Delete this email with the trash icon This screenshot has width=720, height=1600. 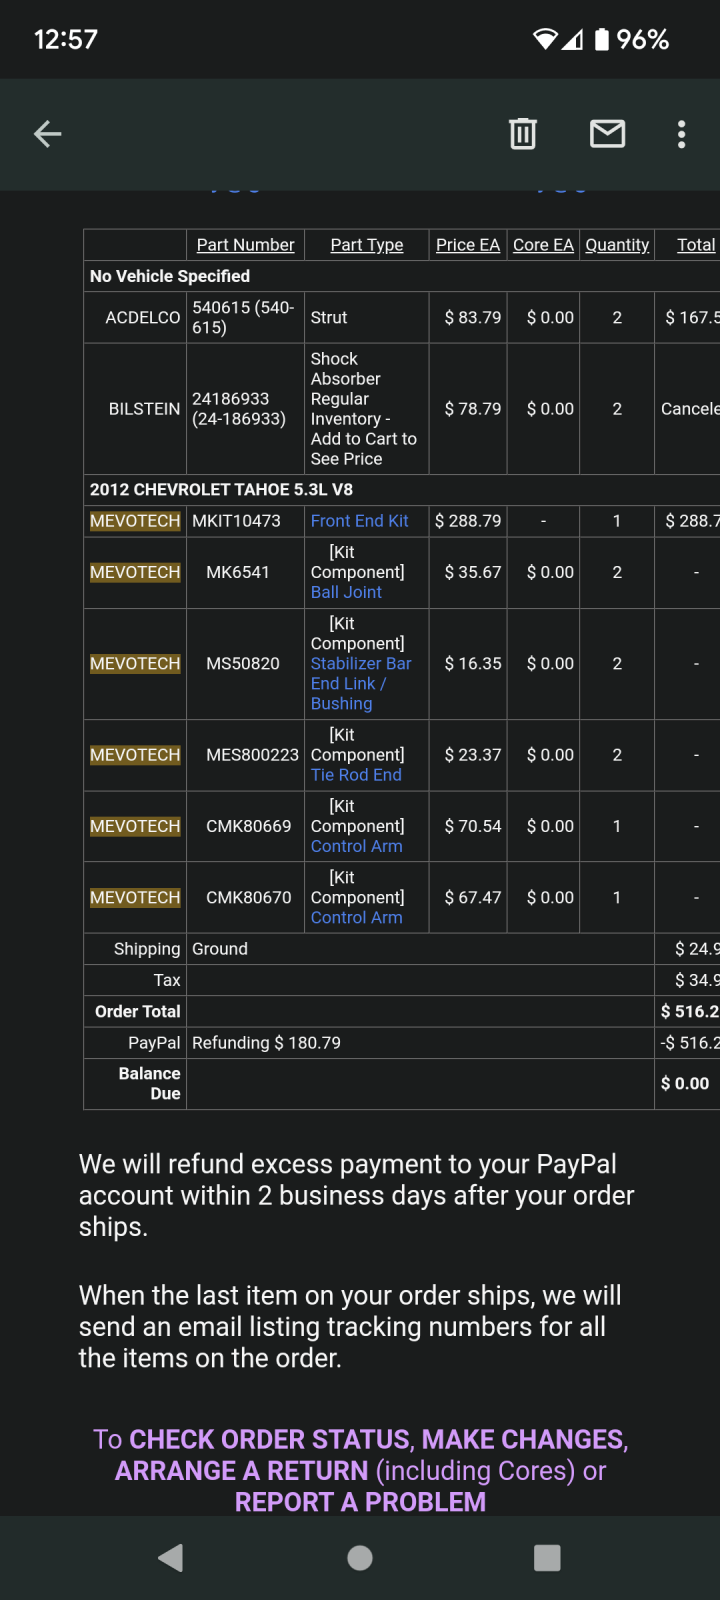click(523, 134)
